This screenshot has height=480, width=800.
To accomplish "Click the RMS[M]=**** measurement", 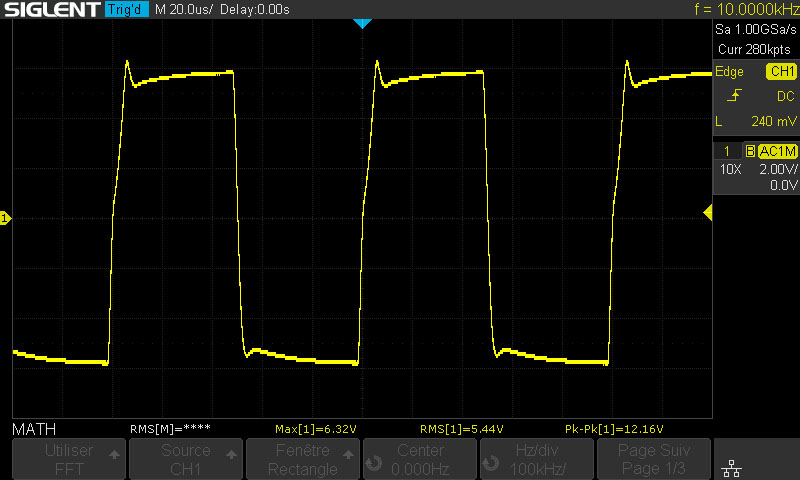I will tap(170, 429).
